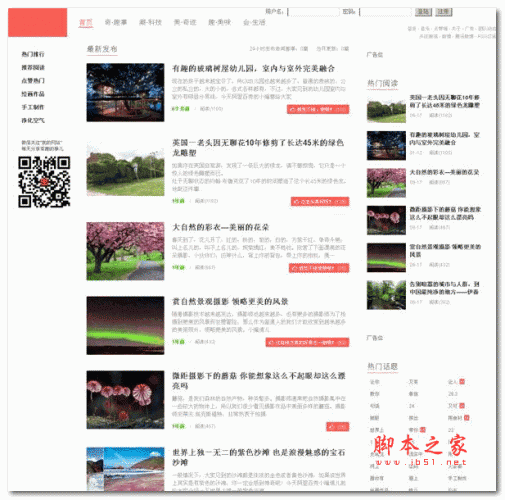Open 热门排行 in the left sidebar
This screenshot has width=505, height=500.
[33, 54]
